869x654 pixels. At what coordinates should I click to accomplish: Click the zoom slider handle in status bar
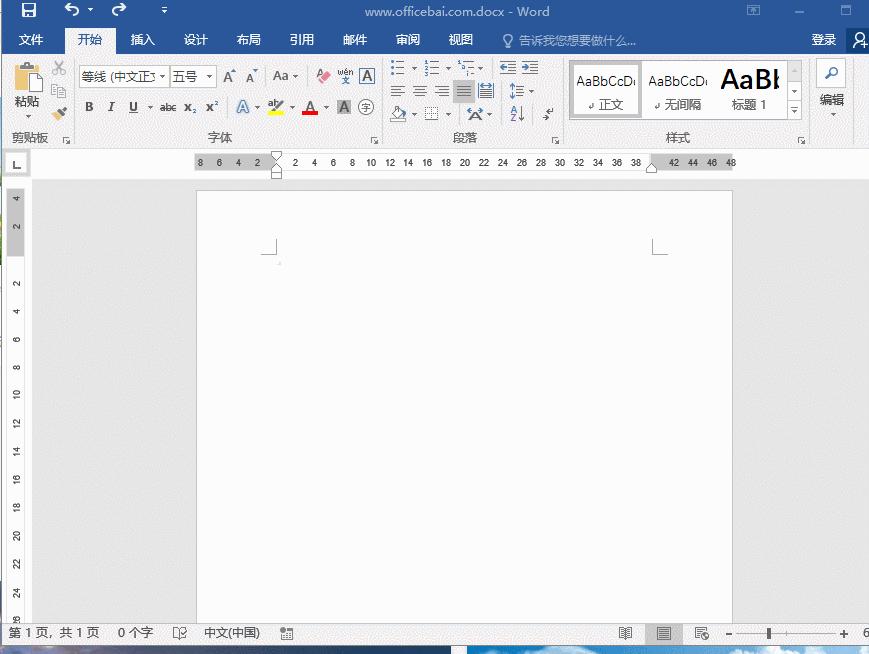point(768,633)
